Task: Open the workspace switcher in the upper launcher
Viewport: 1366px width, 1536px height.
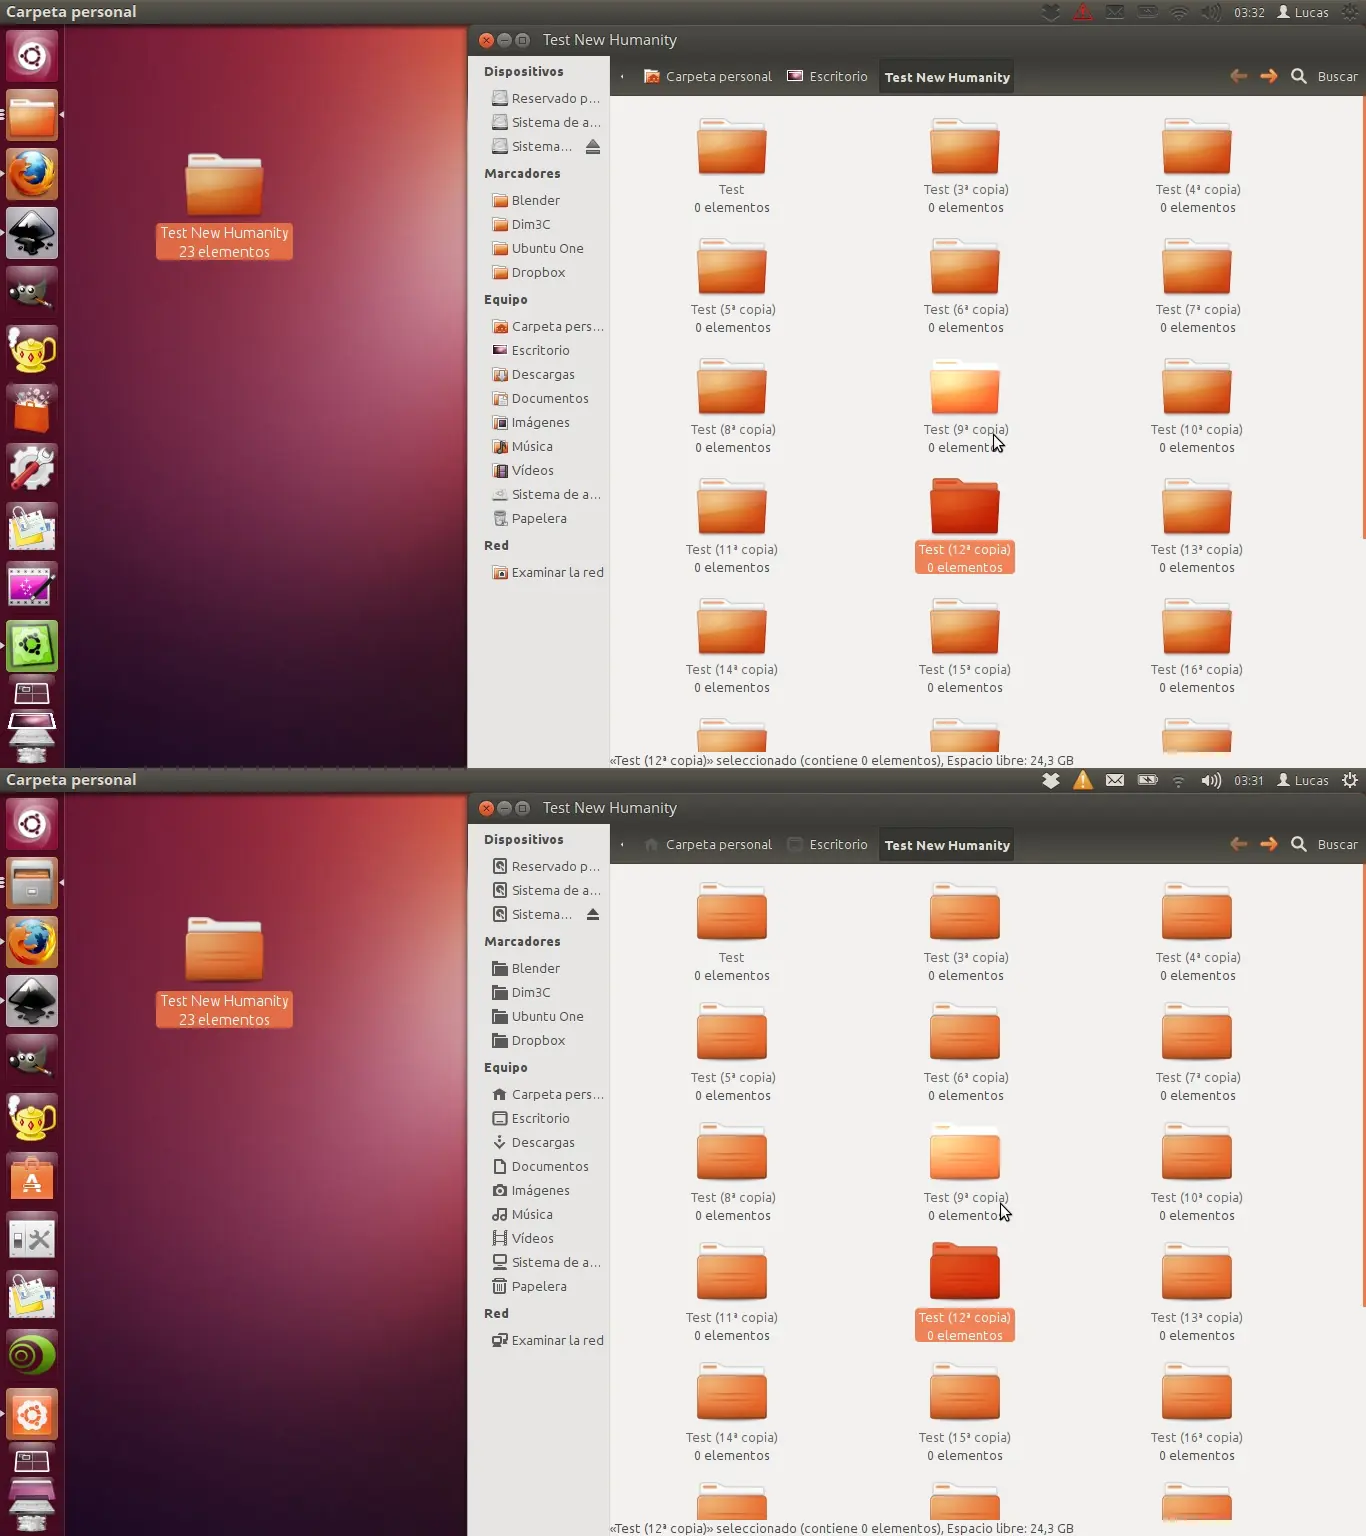Action: tap(32, 692)
